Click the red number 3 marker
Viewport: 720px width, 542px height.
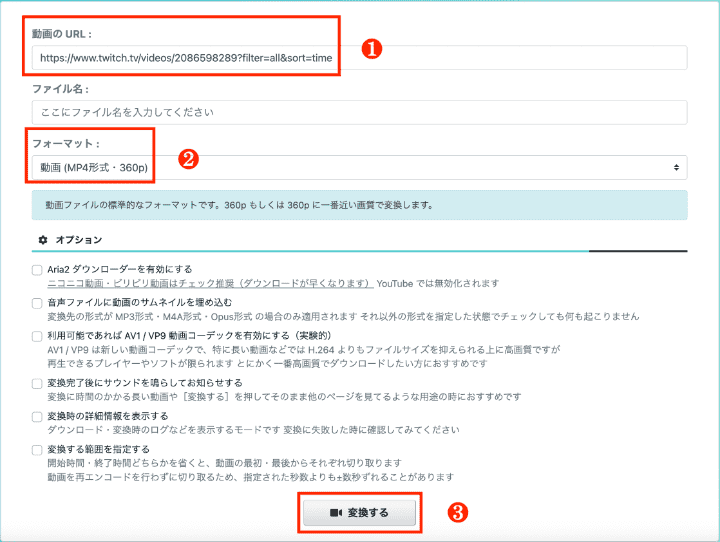tap(456, 512)
